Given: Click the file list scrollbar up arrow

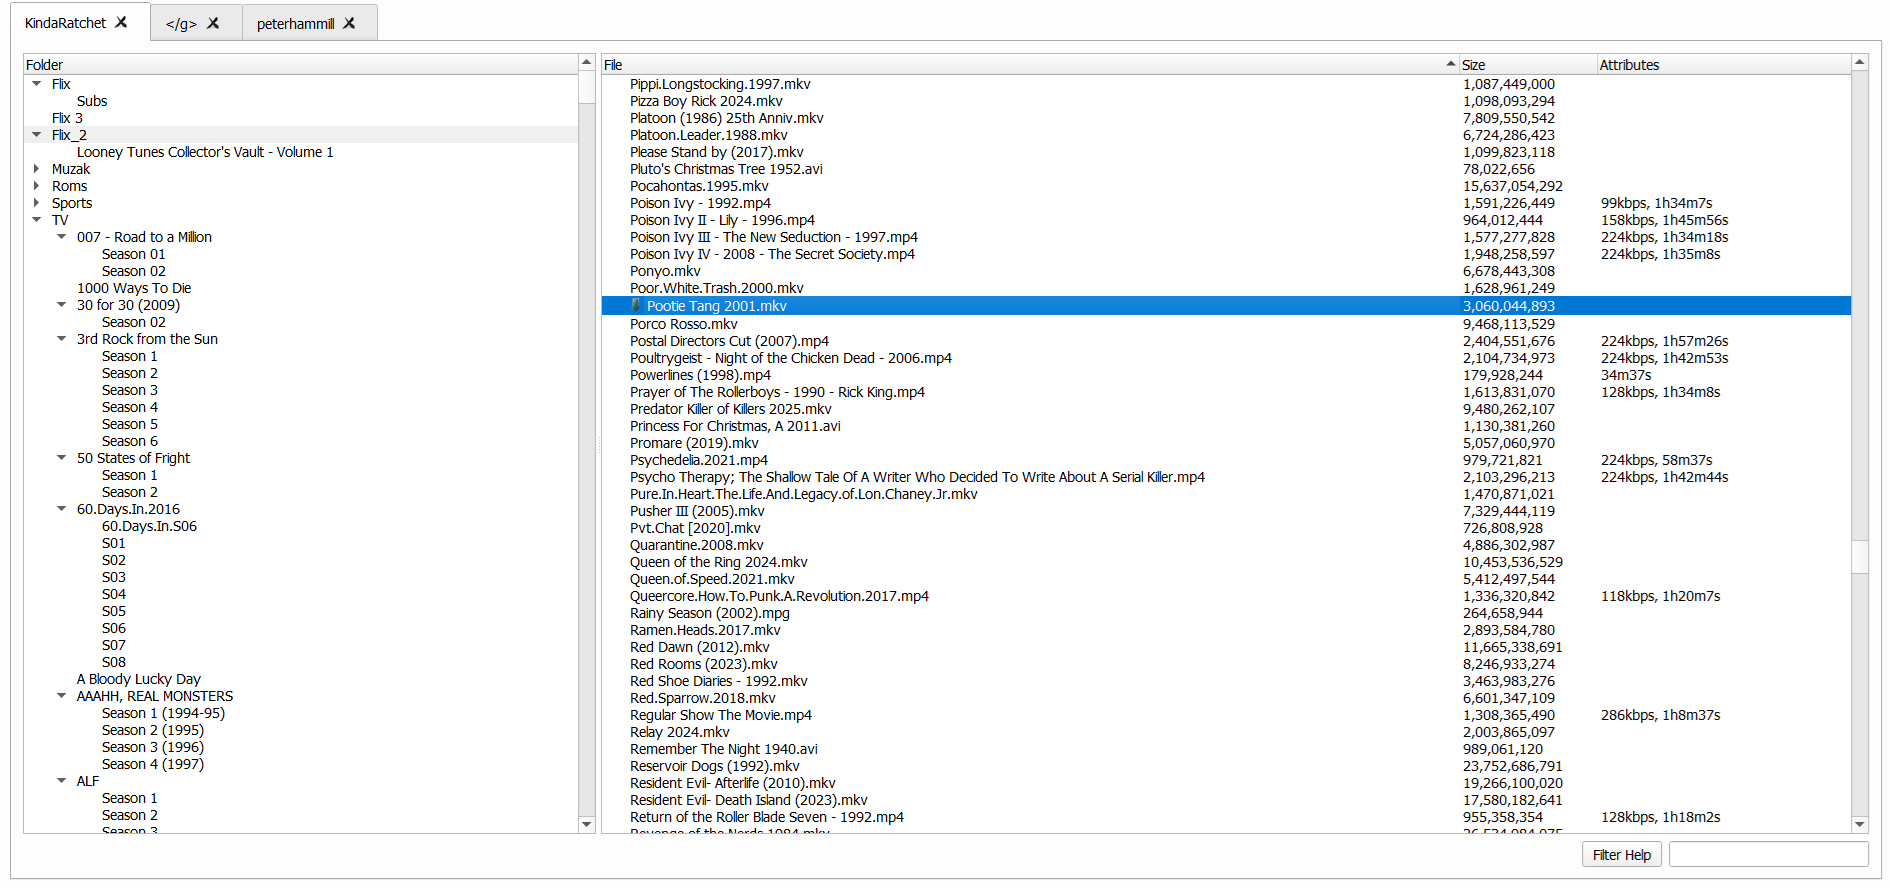Looking at the screenshot, I should tap(1860, 62).
